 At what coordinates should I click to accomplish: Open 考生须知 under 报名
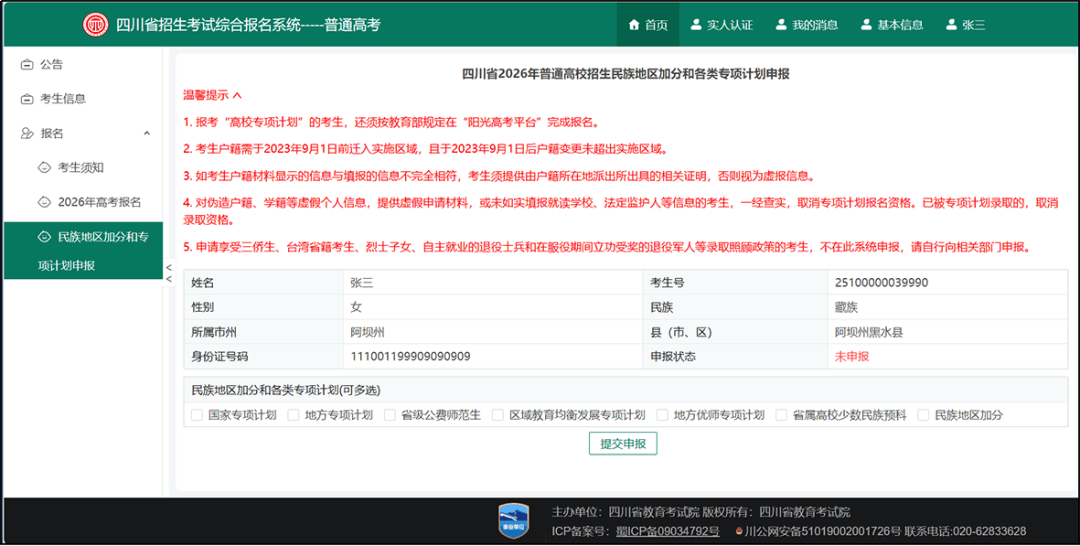[83, 167]
